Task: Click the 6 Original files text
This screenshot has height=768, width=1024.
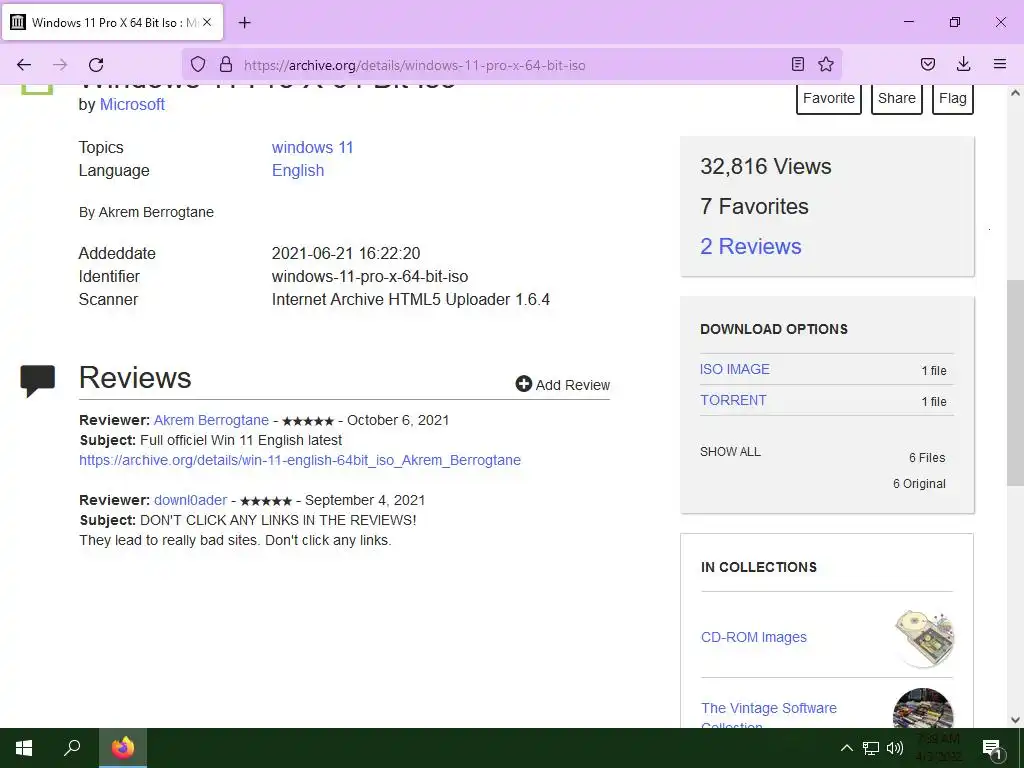Action: tap(919, 484)
